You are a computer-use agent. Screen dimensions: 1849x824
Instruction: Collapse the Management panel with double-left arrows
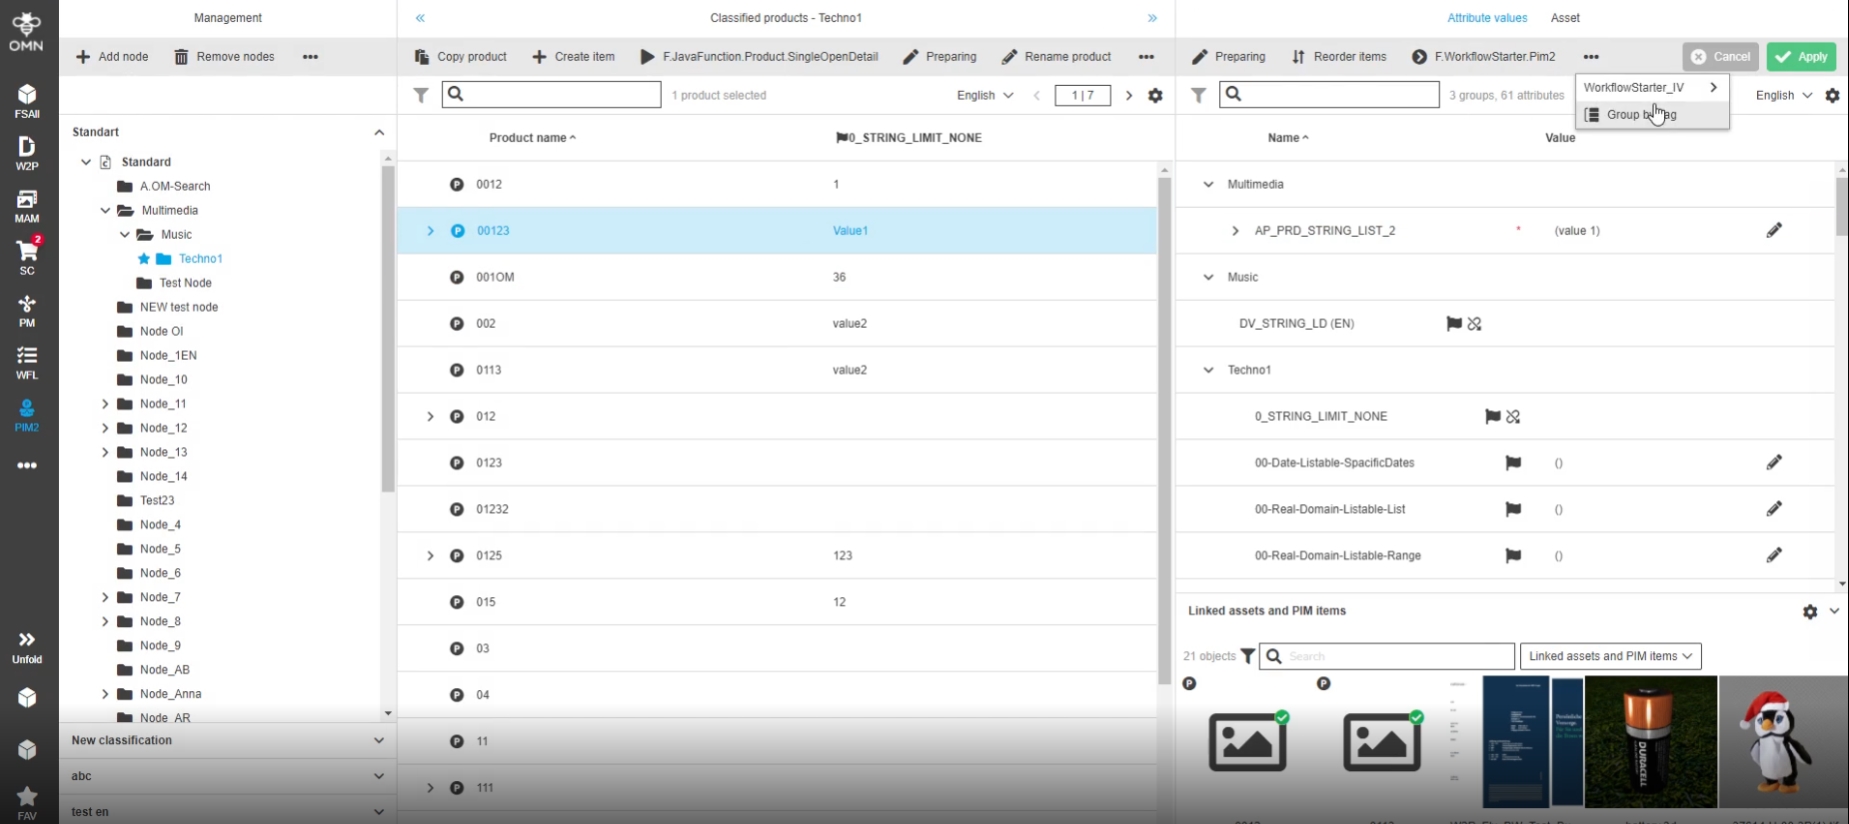pyautogui.click(x=420, y=18)
